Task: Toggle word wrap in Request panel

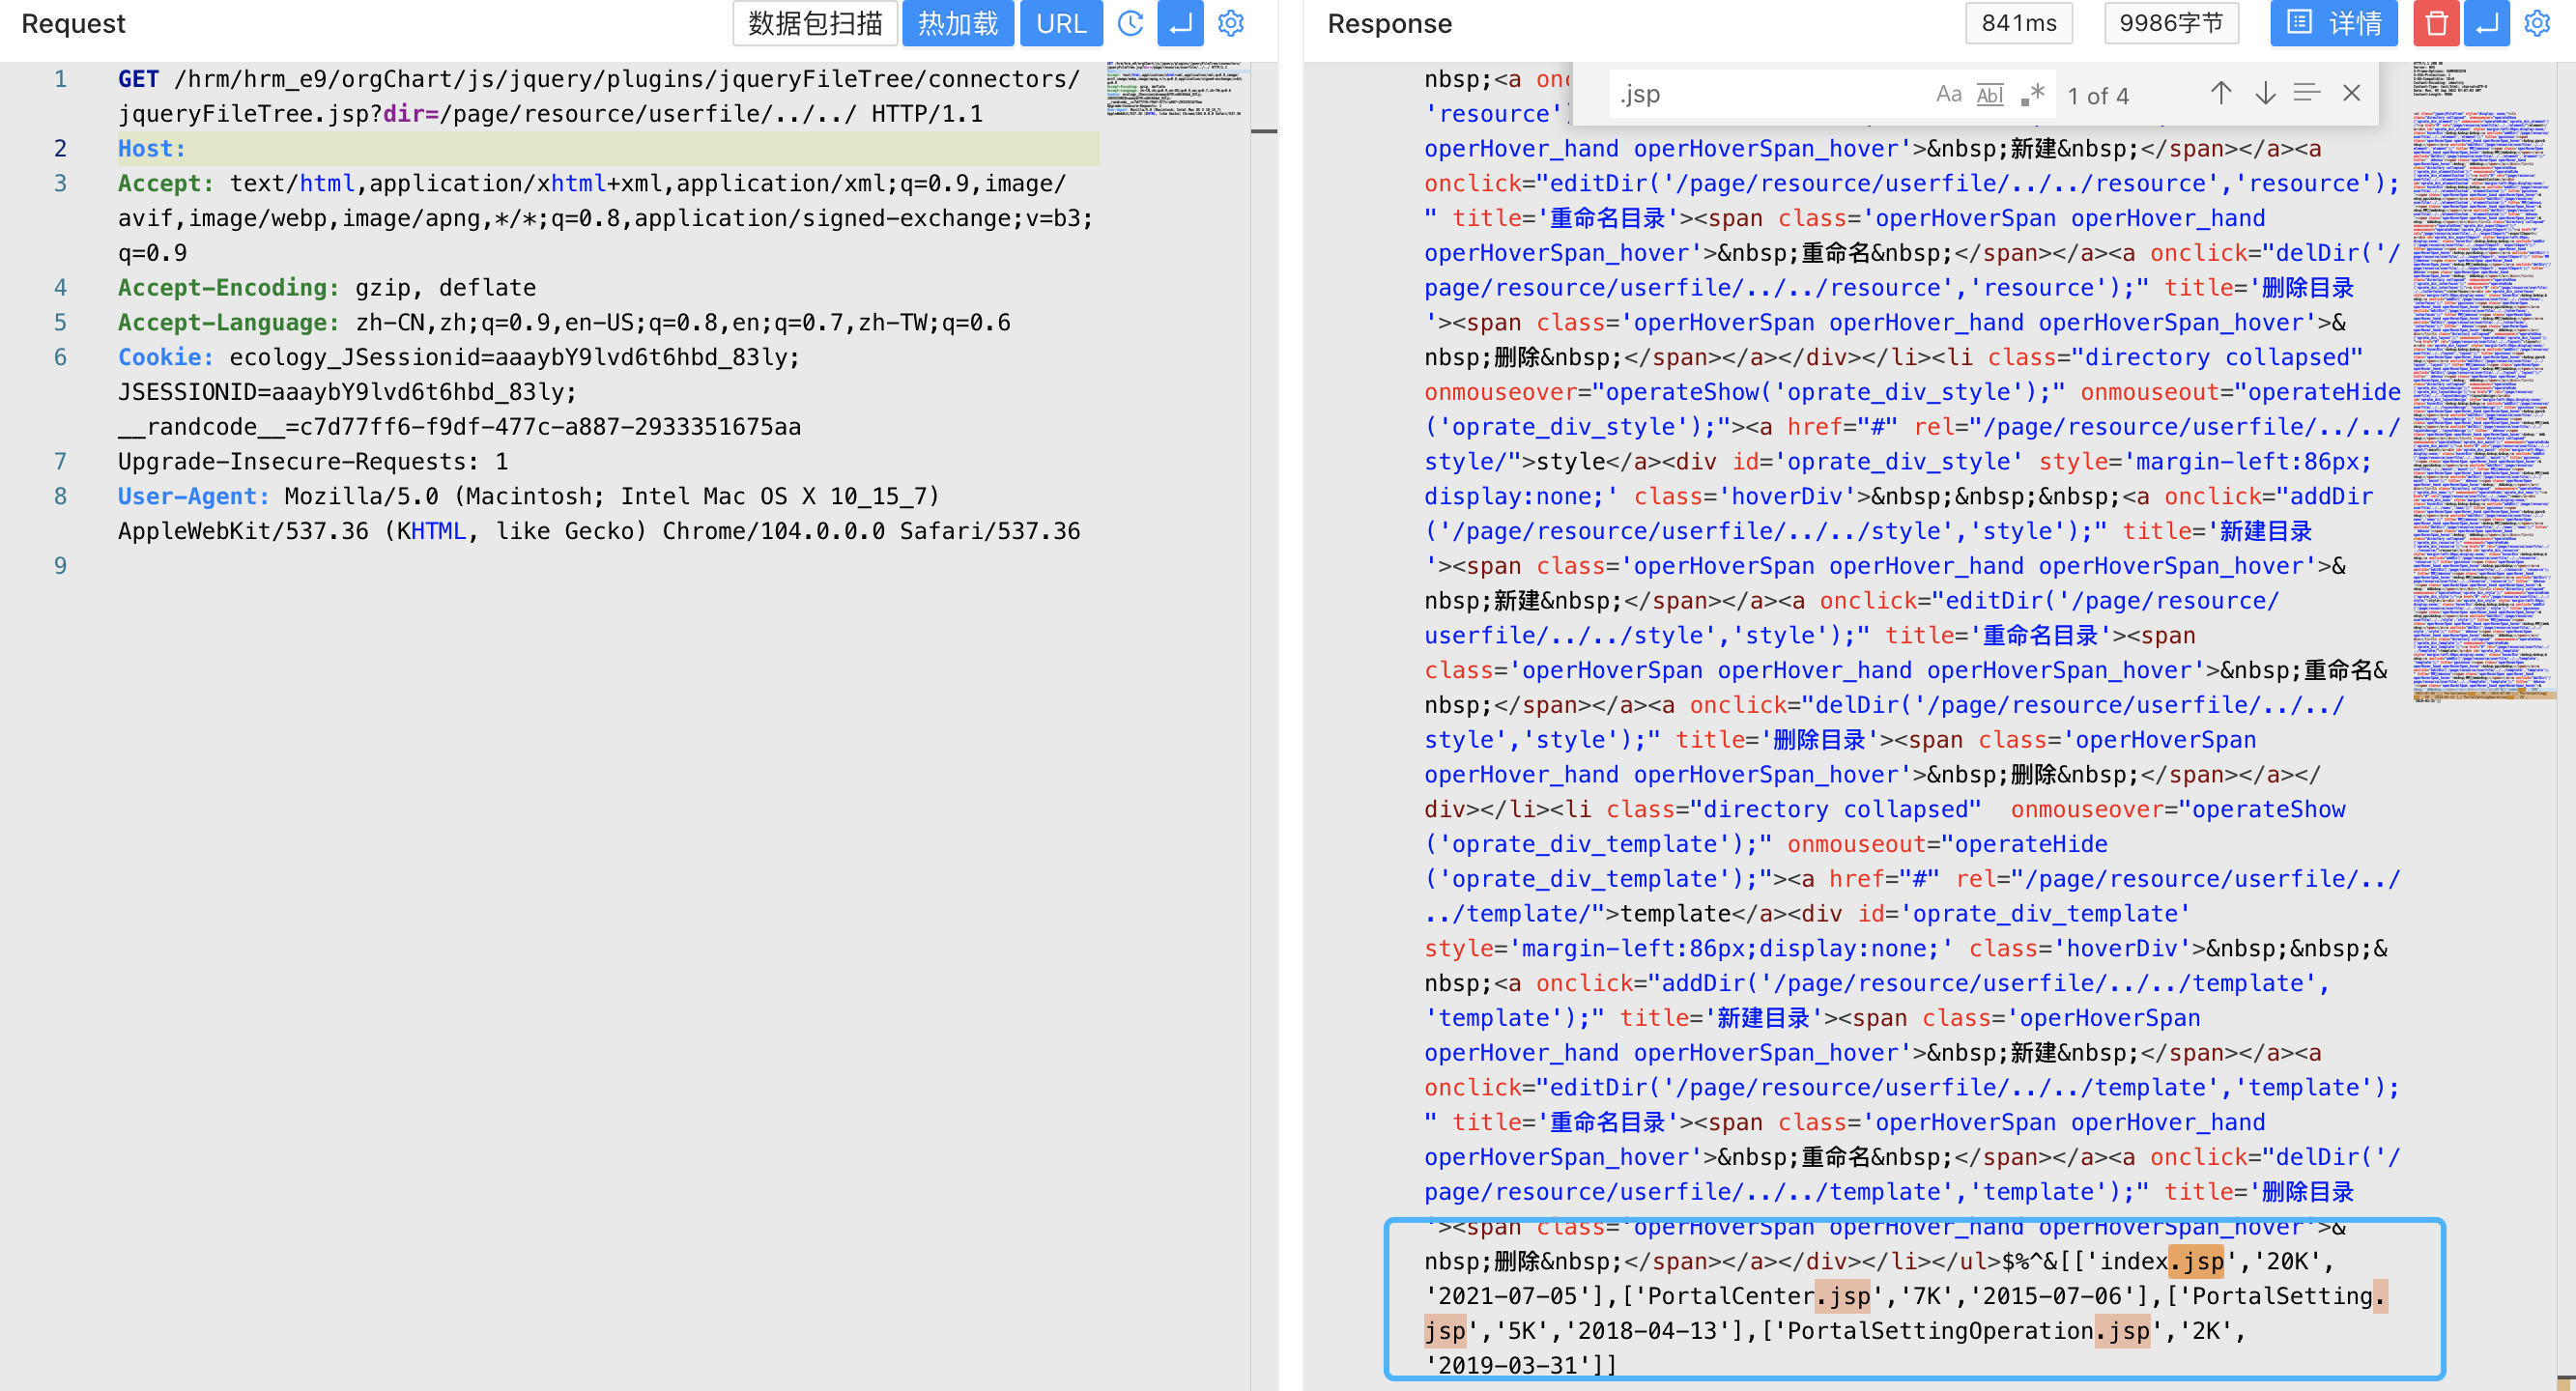Action: point(1180,23)
